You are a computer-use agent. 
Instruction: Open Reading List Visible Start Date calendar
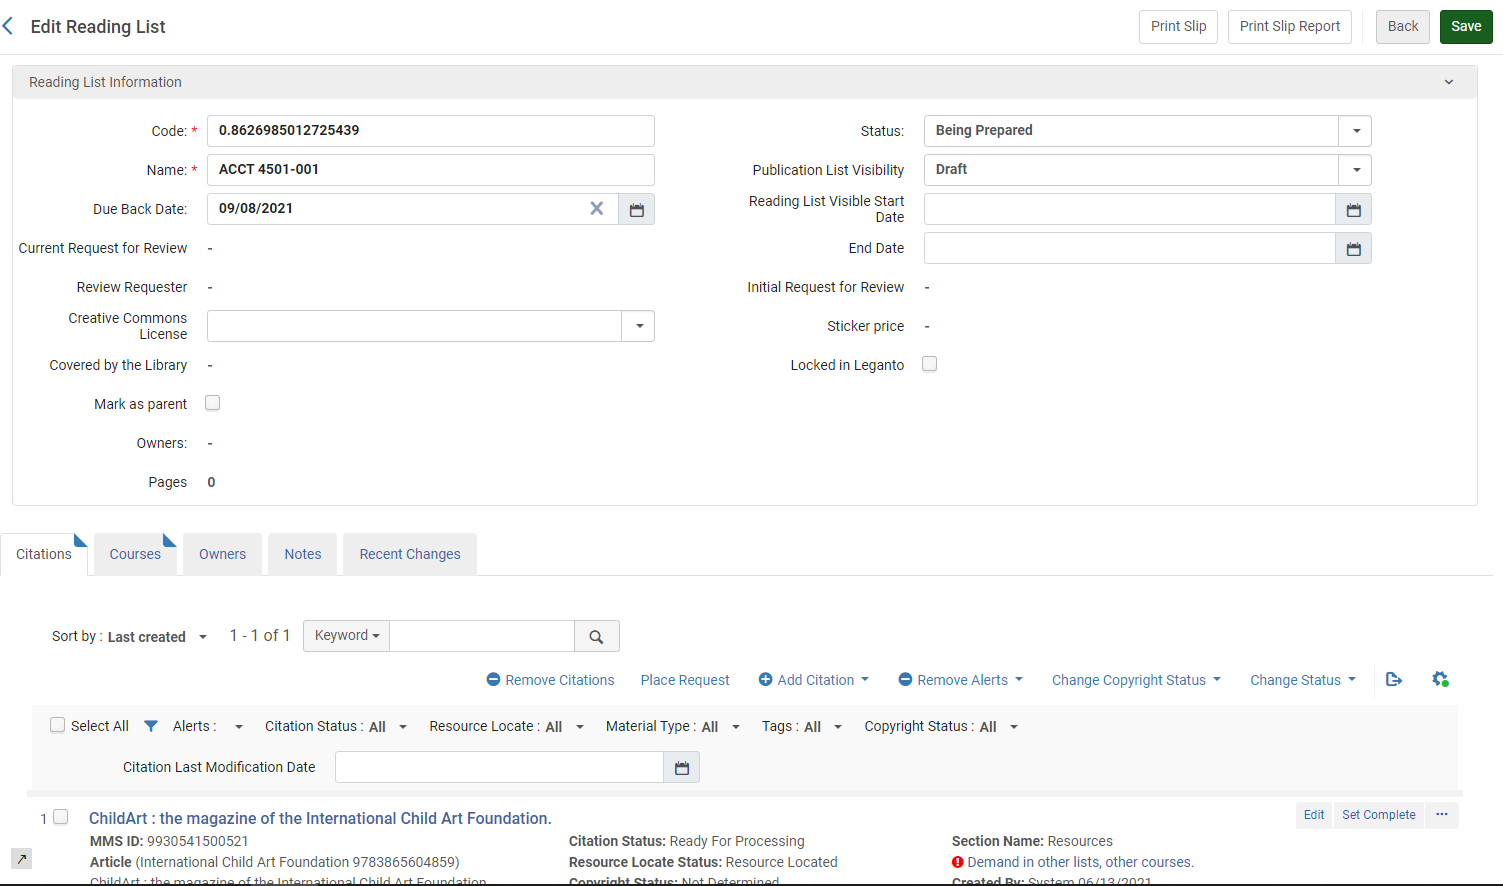(x=1353, y=209)
